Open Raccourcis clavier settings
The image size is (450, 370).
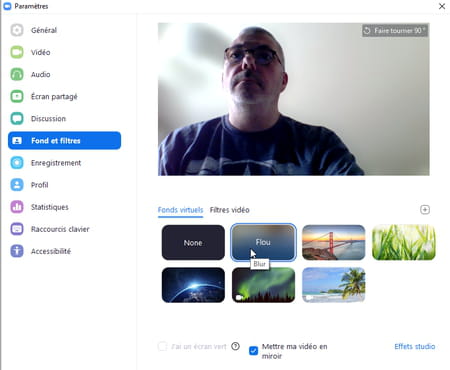pyautogui.click(x=17, y=229)
